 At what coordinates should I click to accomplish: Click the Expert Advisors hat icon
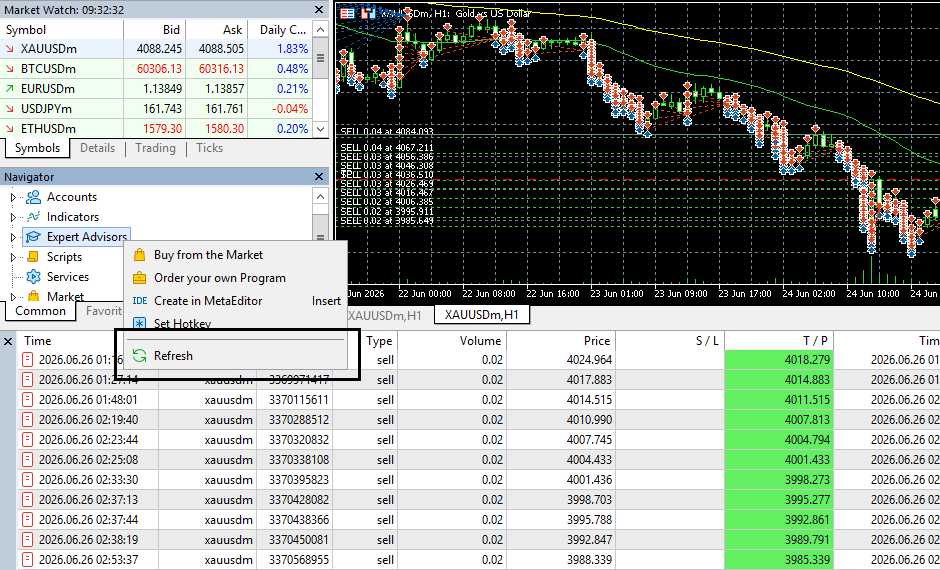tap(34, 237)
